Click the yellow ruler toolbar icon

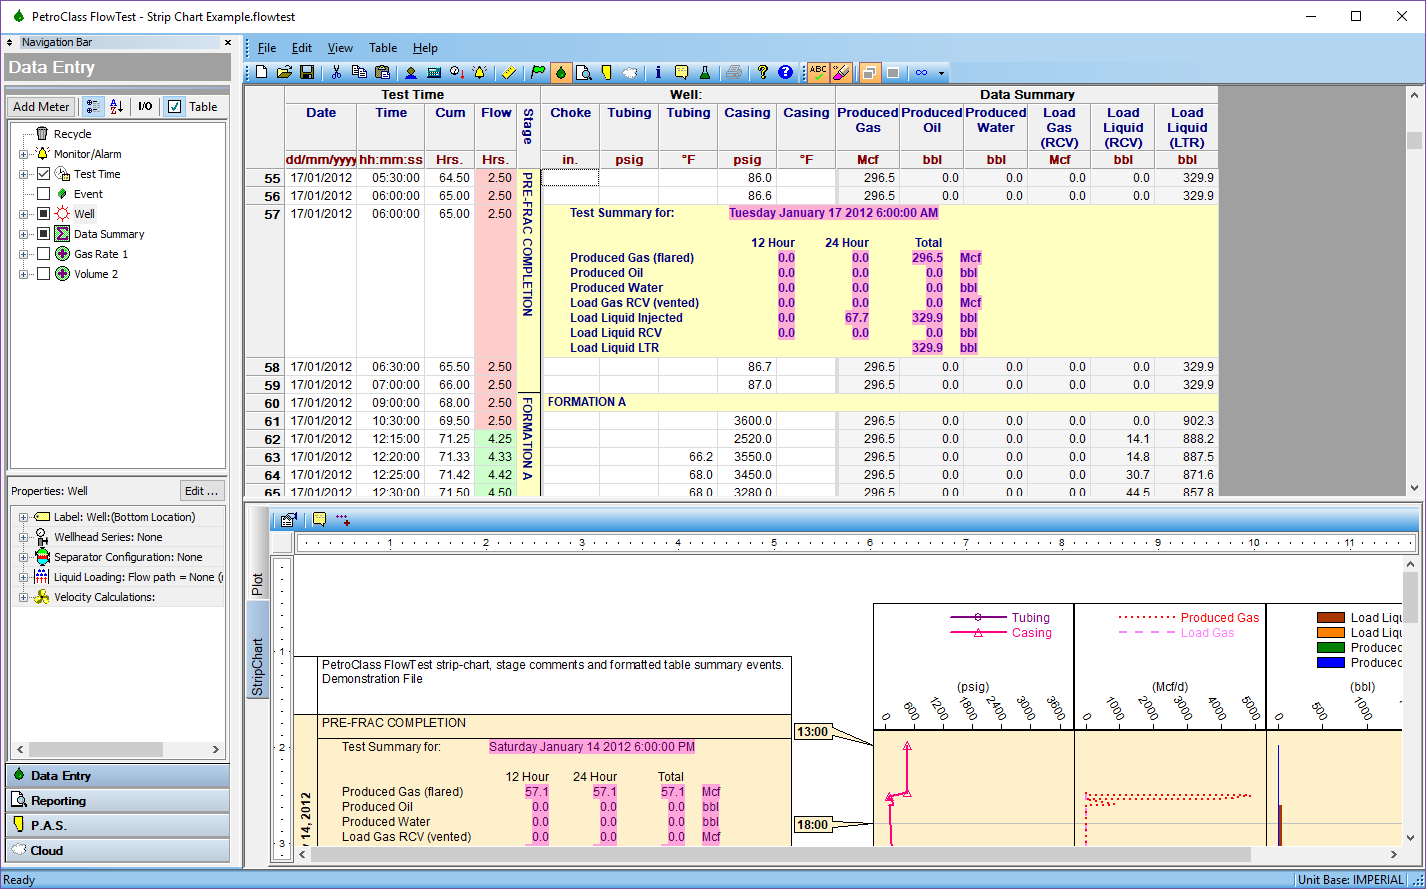(509, 72)
